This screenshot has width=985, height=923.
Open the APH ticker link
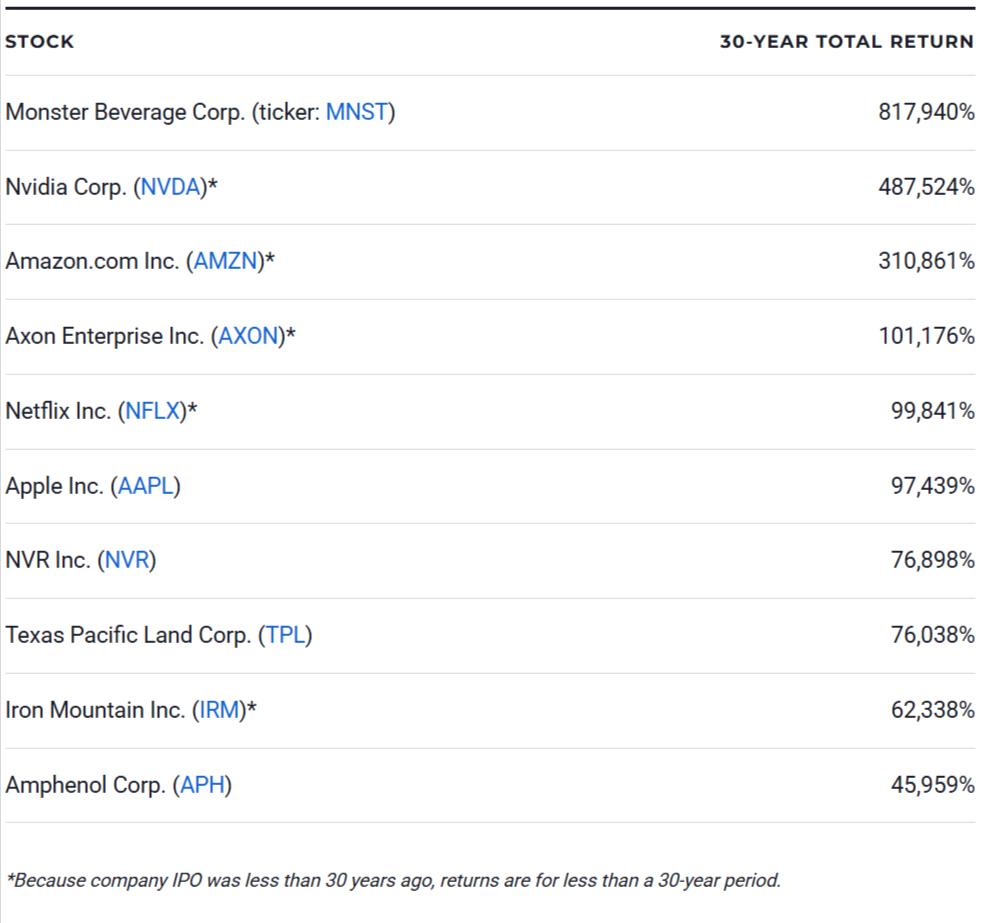click(x=205, y=786)
